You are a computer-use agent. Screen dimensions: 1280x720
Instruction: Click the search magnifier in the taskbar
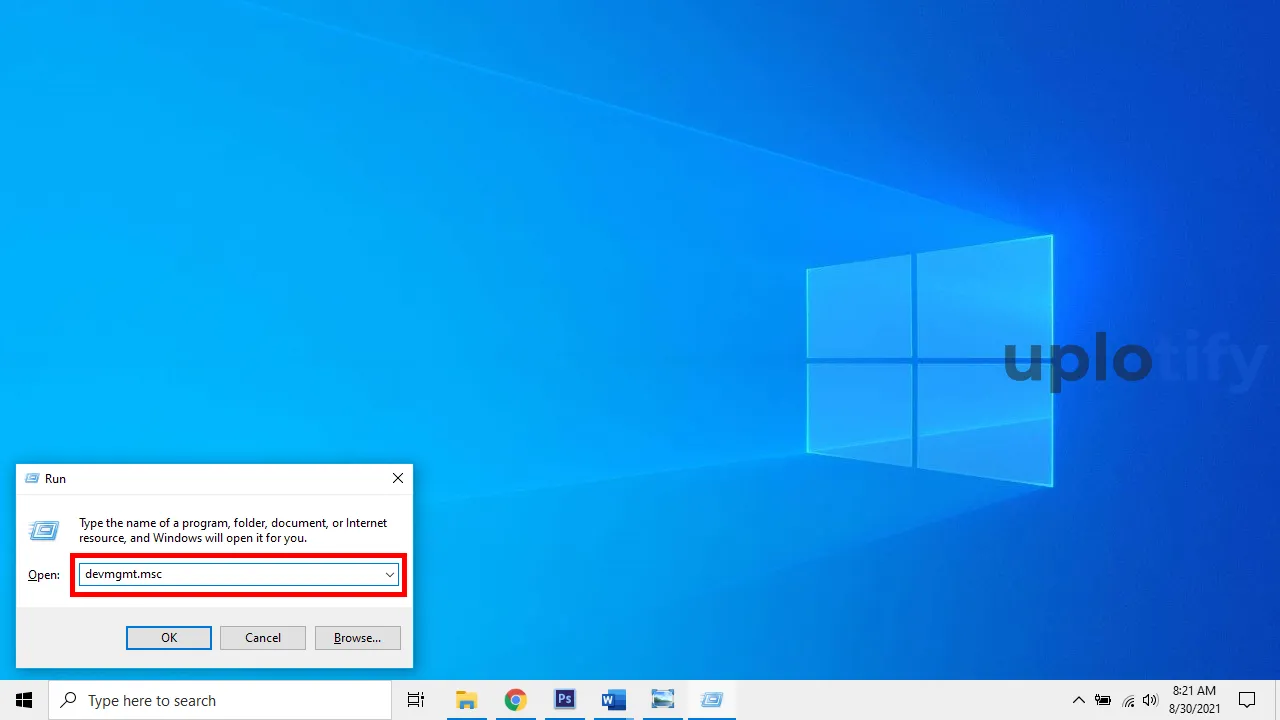[69, 700]
